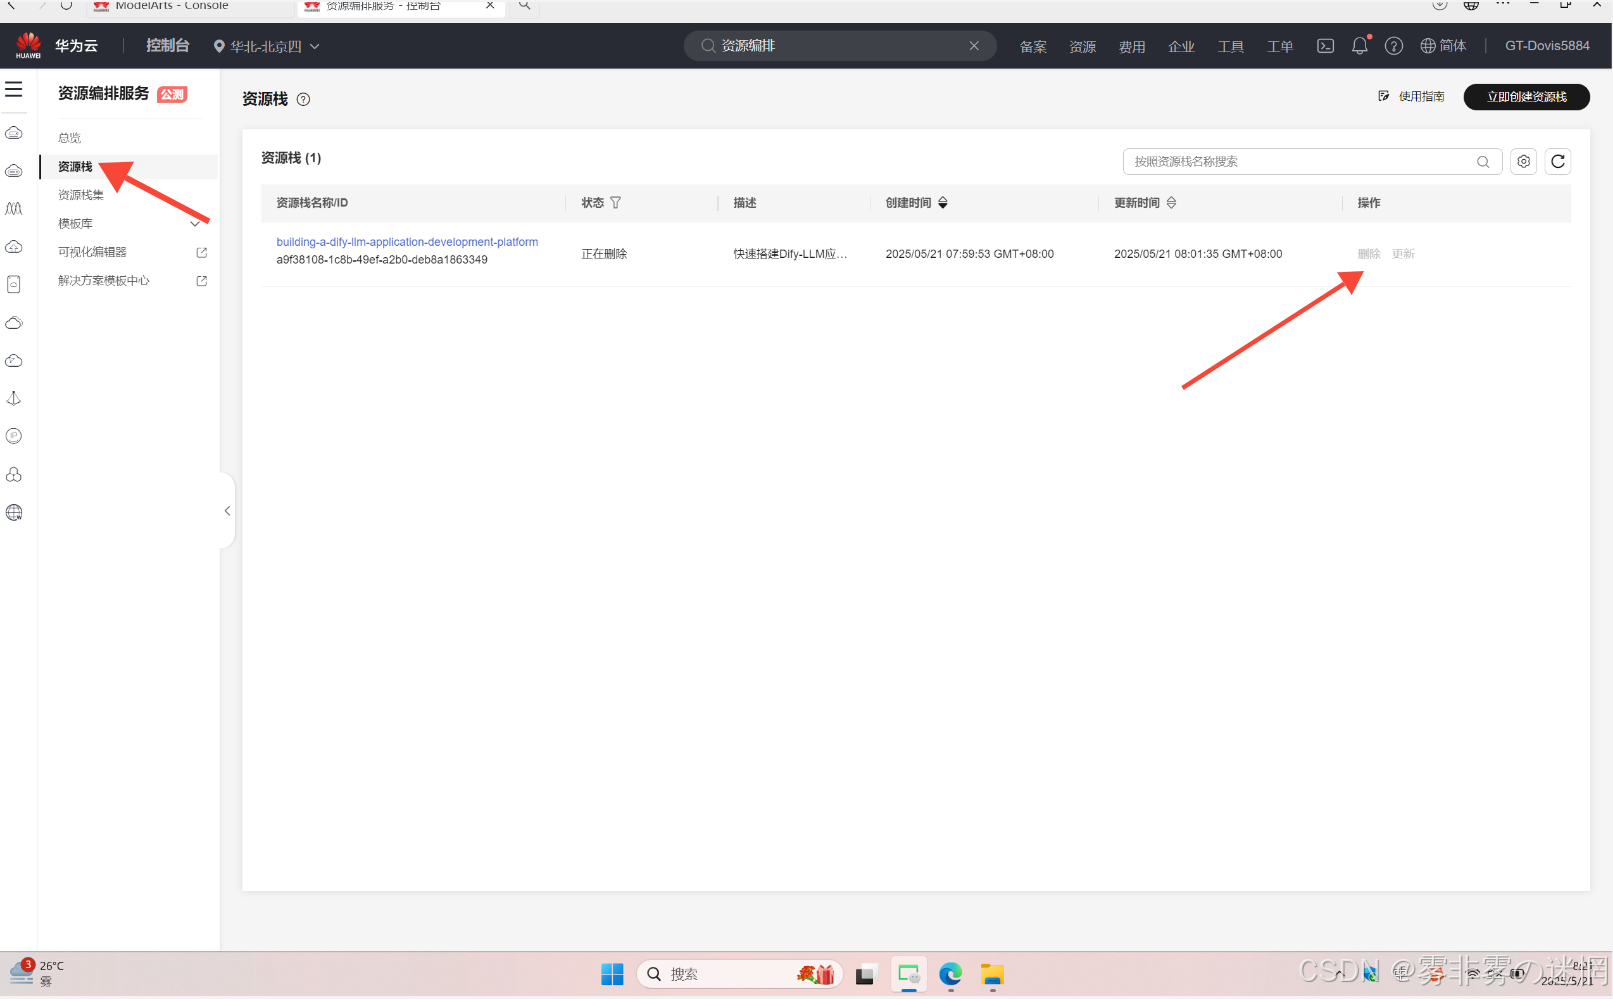Switch to ModelArts - Console browser tab
This screenshot has width=1613, height=999.
(170, 6)
